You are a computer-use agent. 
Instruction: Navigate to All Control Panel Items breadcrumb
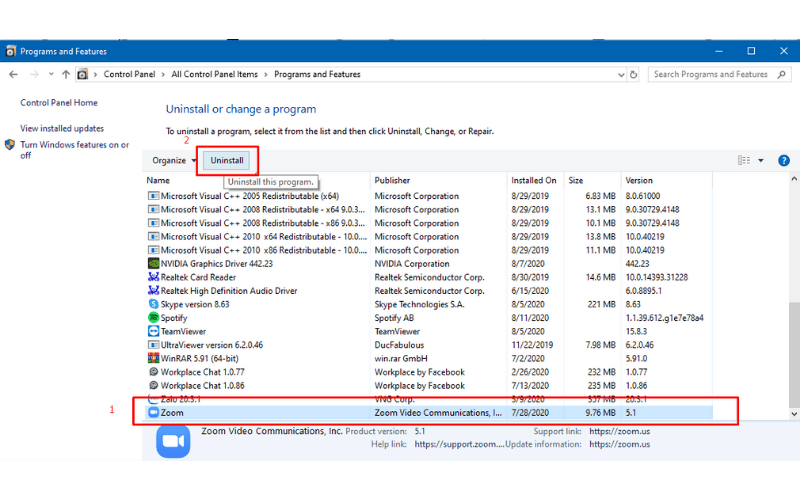click(x=214, y=74)
